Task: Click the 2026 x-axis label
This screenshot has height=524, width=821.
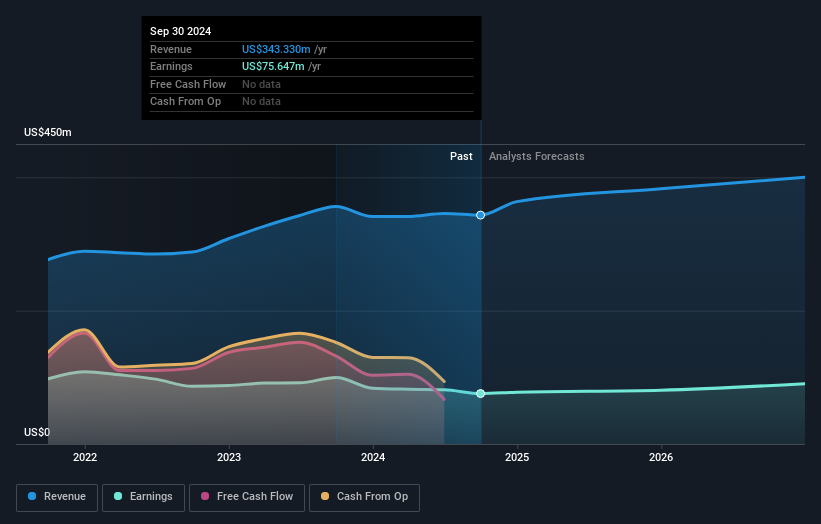Action: [x=661, y=458]
